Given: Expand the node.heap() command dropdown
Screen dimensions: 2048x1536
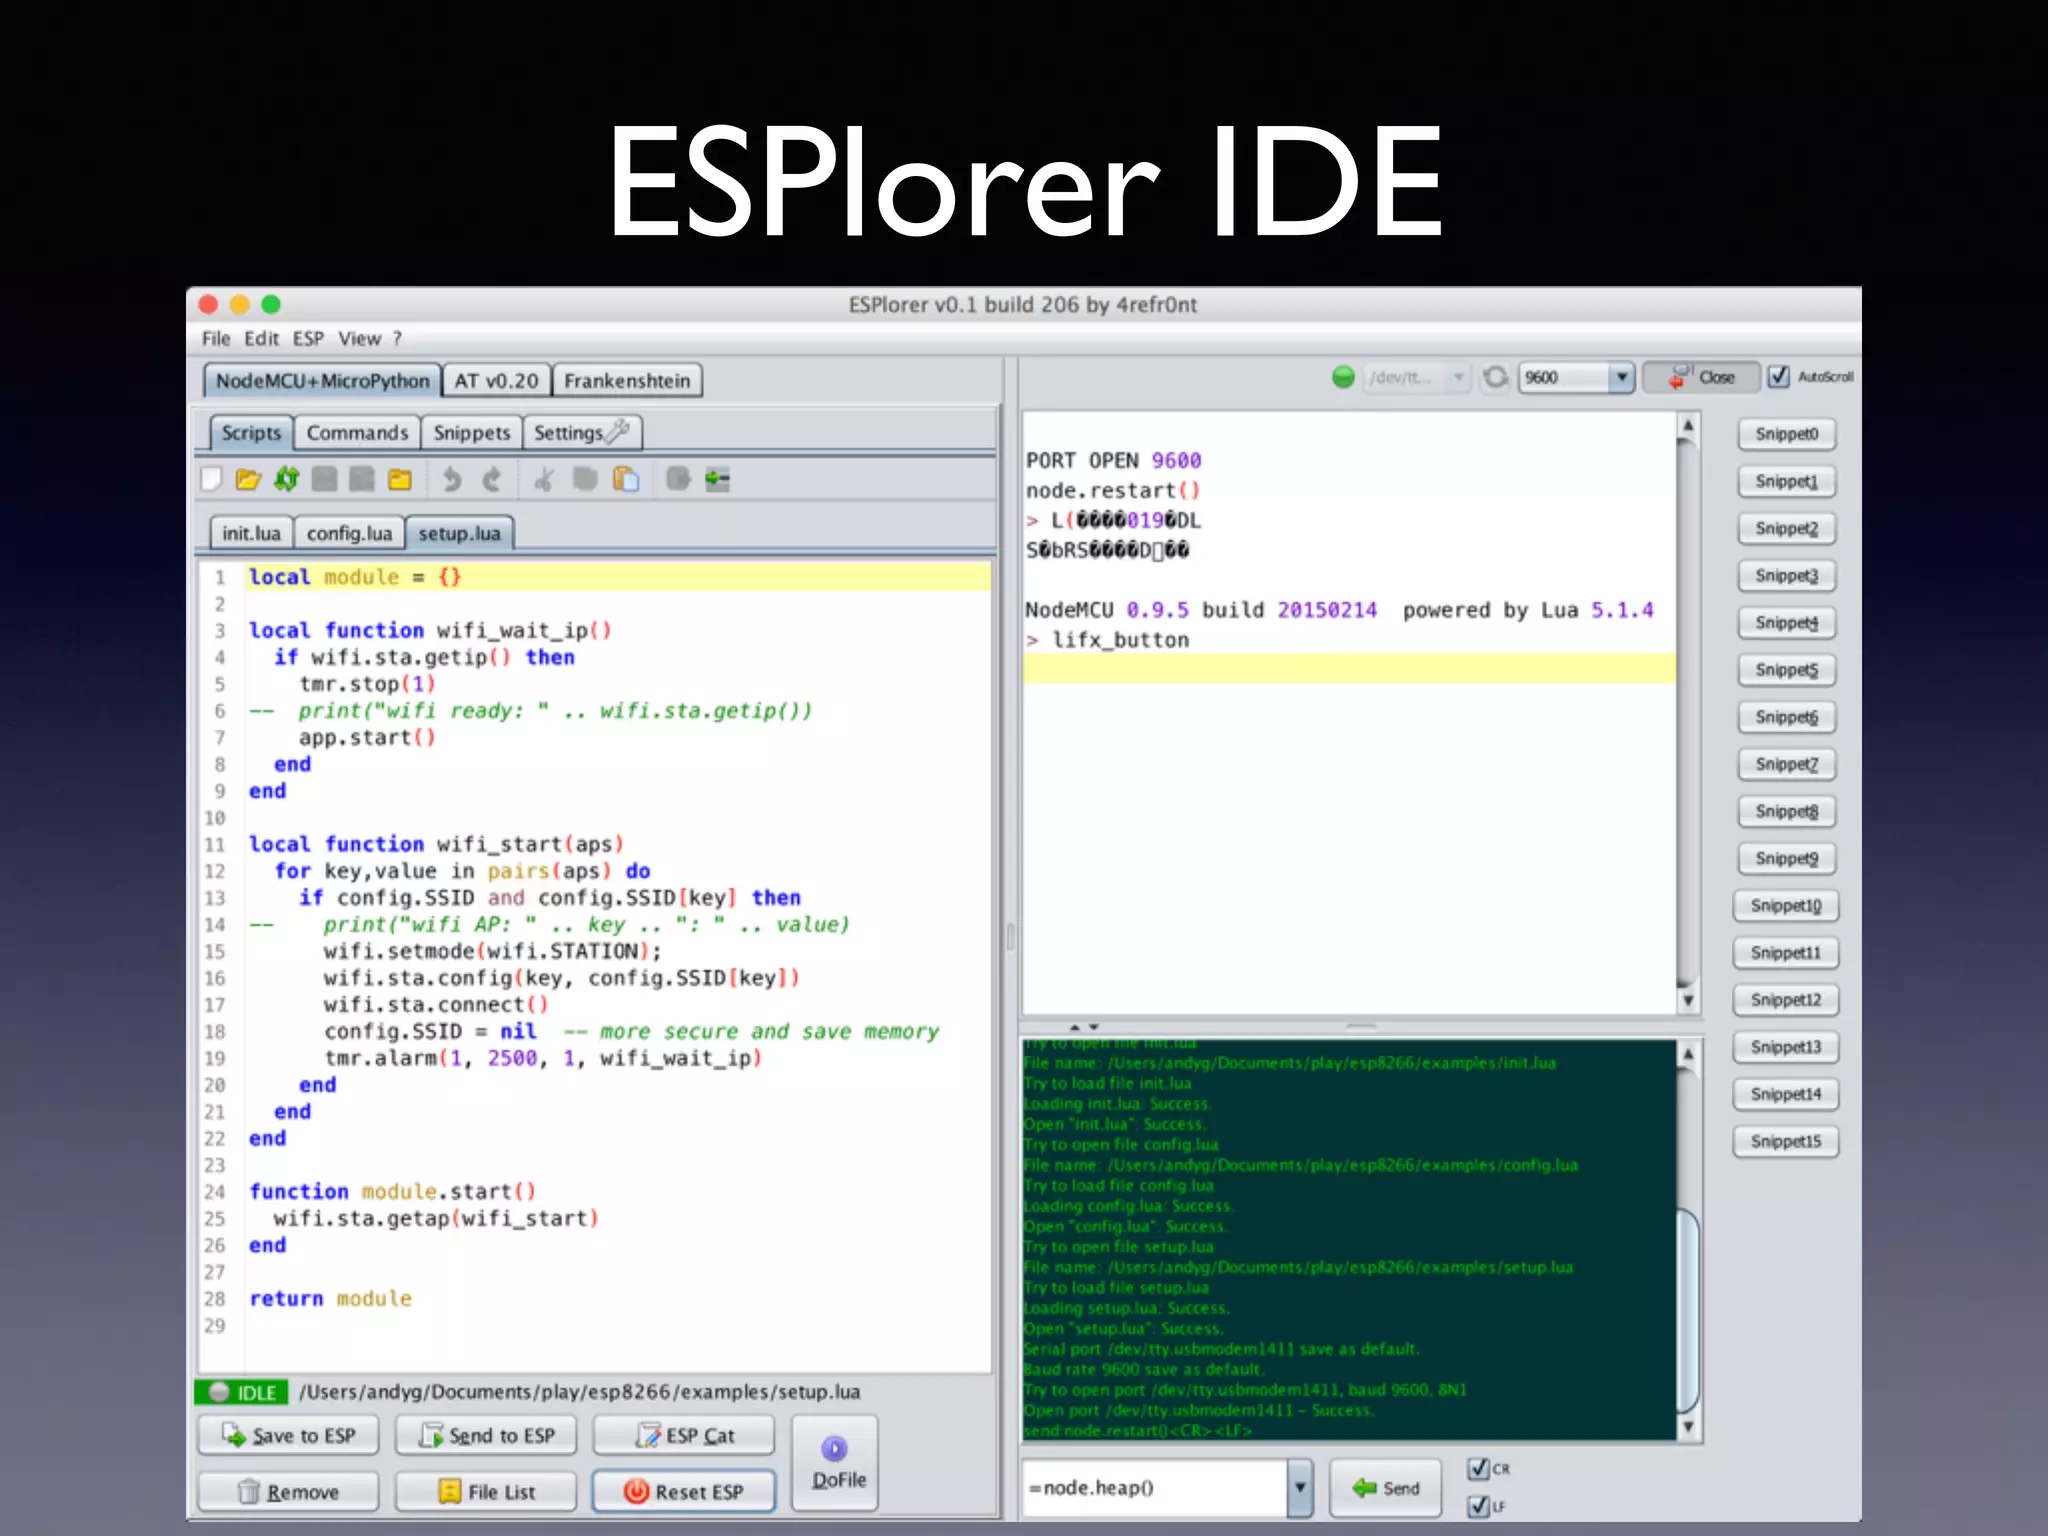Looking at the screenshot, I should (1299, 1487).
